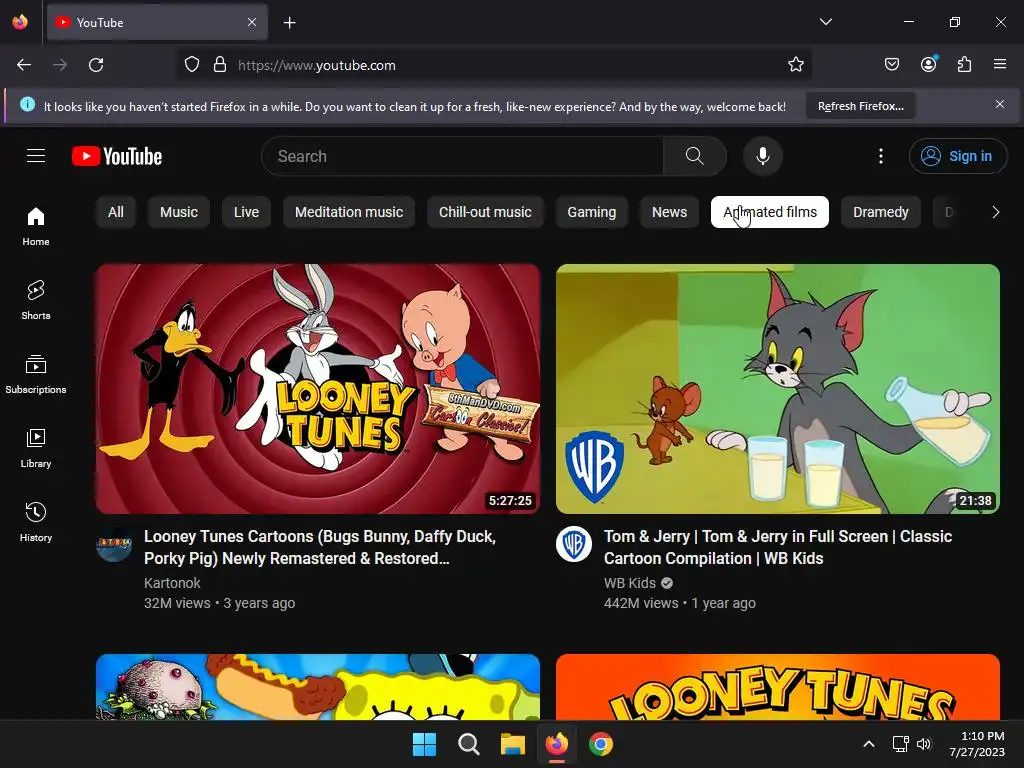The height and width of the screenshot is (768, 1024).
Task: Select the Music category chip
Action: (x=179, y=212)
